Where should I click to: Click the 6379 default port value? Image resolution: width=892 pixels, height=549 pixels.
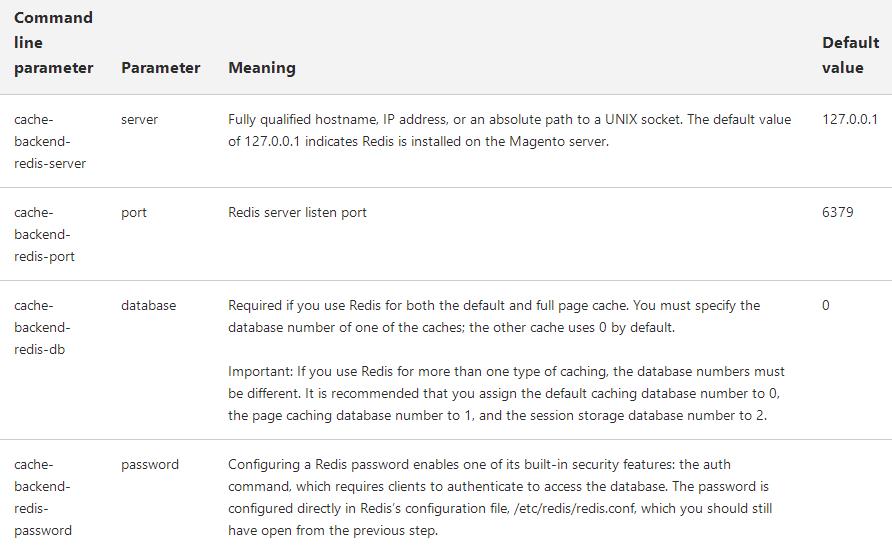coord(837,212)
